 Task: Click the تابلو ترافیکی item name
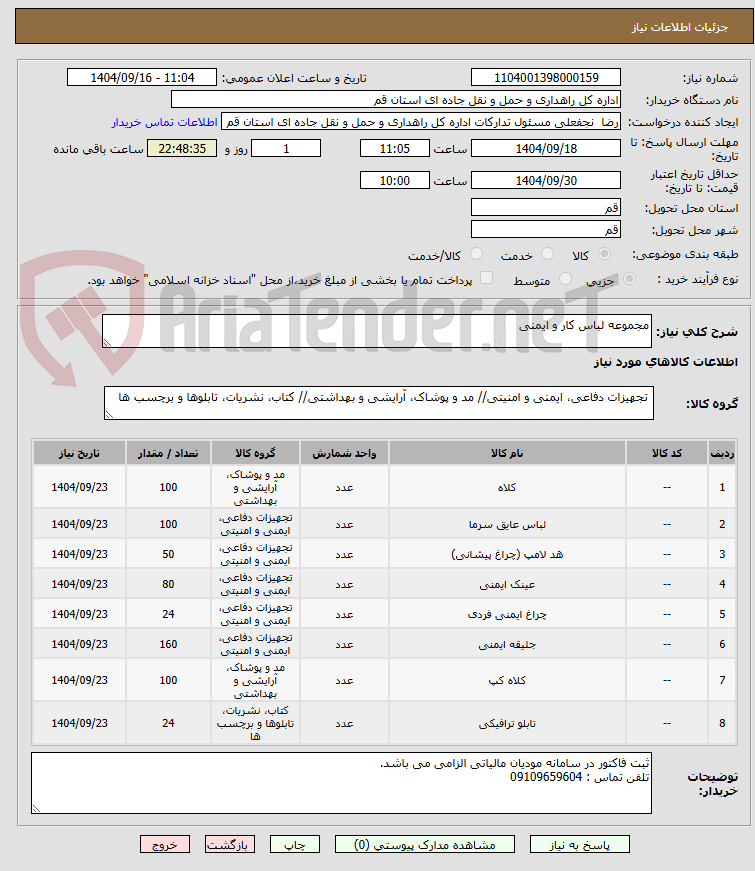507,723
